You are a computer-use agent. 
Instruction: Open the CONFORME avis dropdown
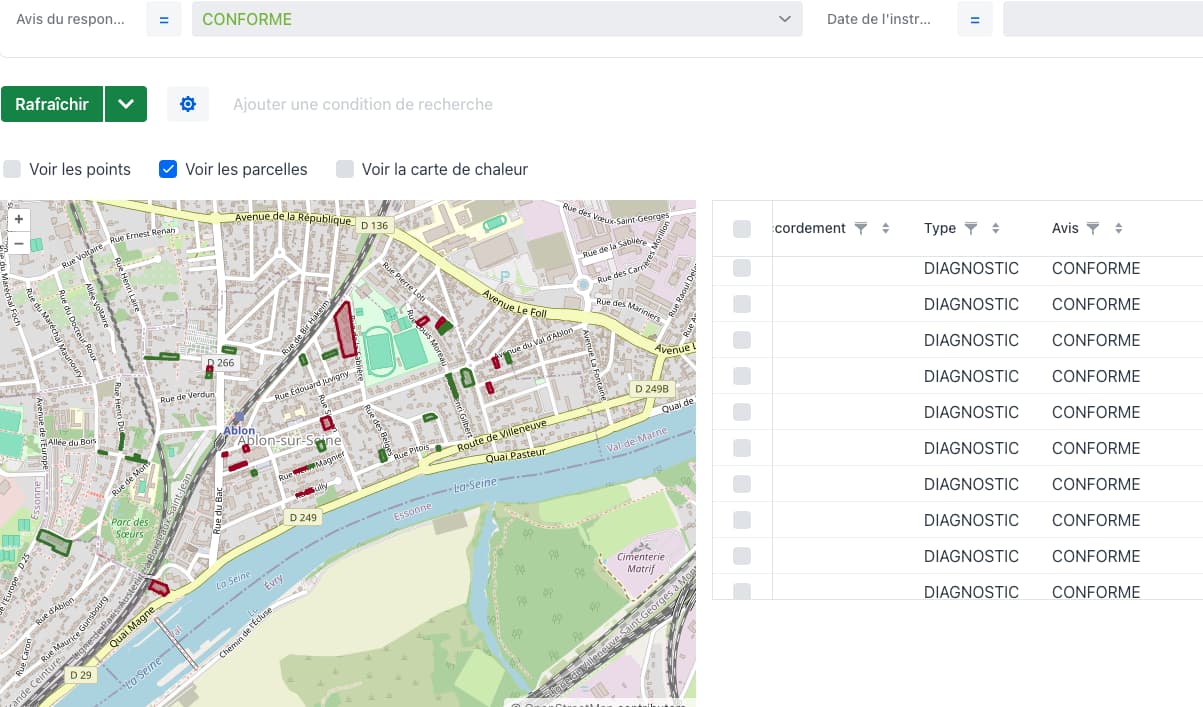(x=497, y=19)
